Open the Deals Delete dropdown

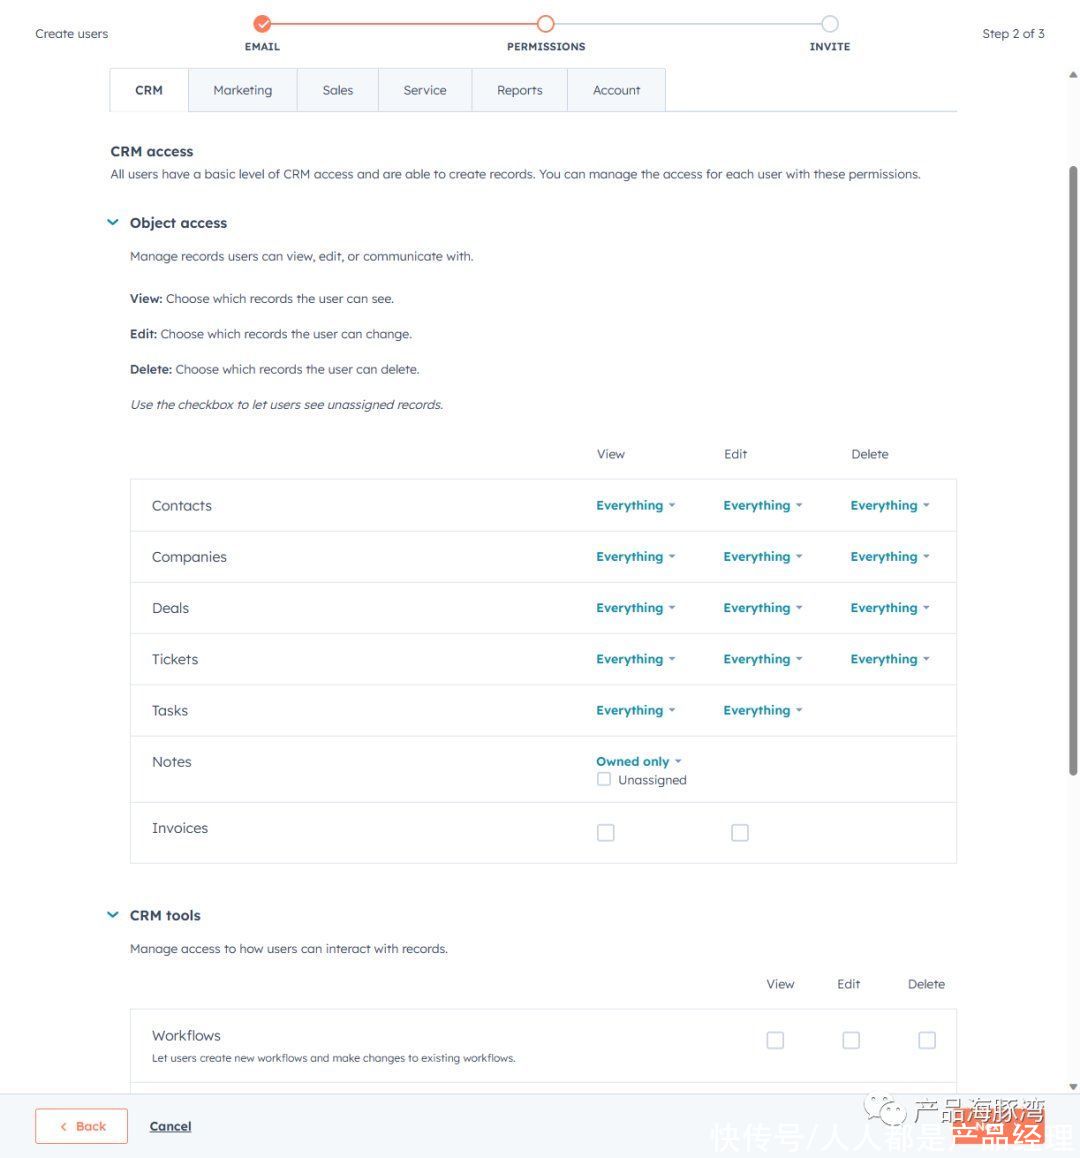point(889,608)
